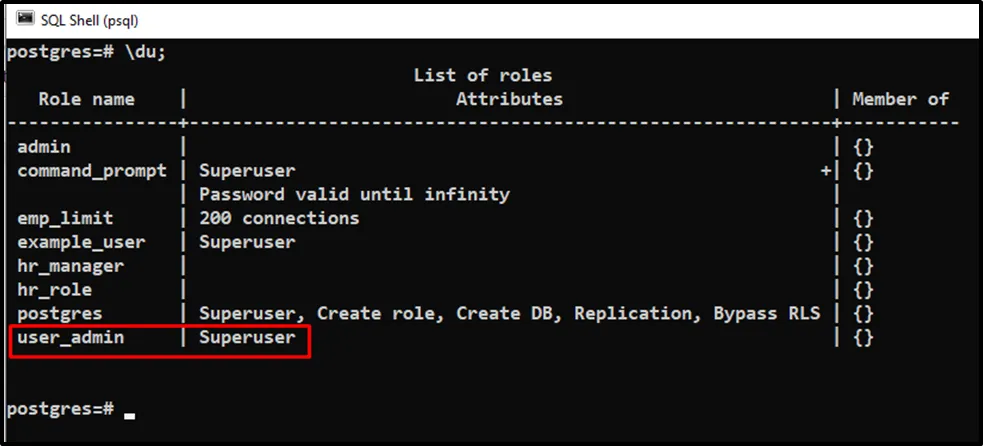Select the command_prompt role name
This screenshot has height=446, width=983.
92,171
